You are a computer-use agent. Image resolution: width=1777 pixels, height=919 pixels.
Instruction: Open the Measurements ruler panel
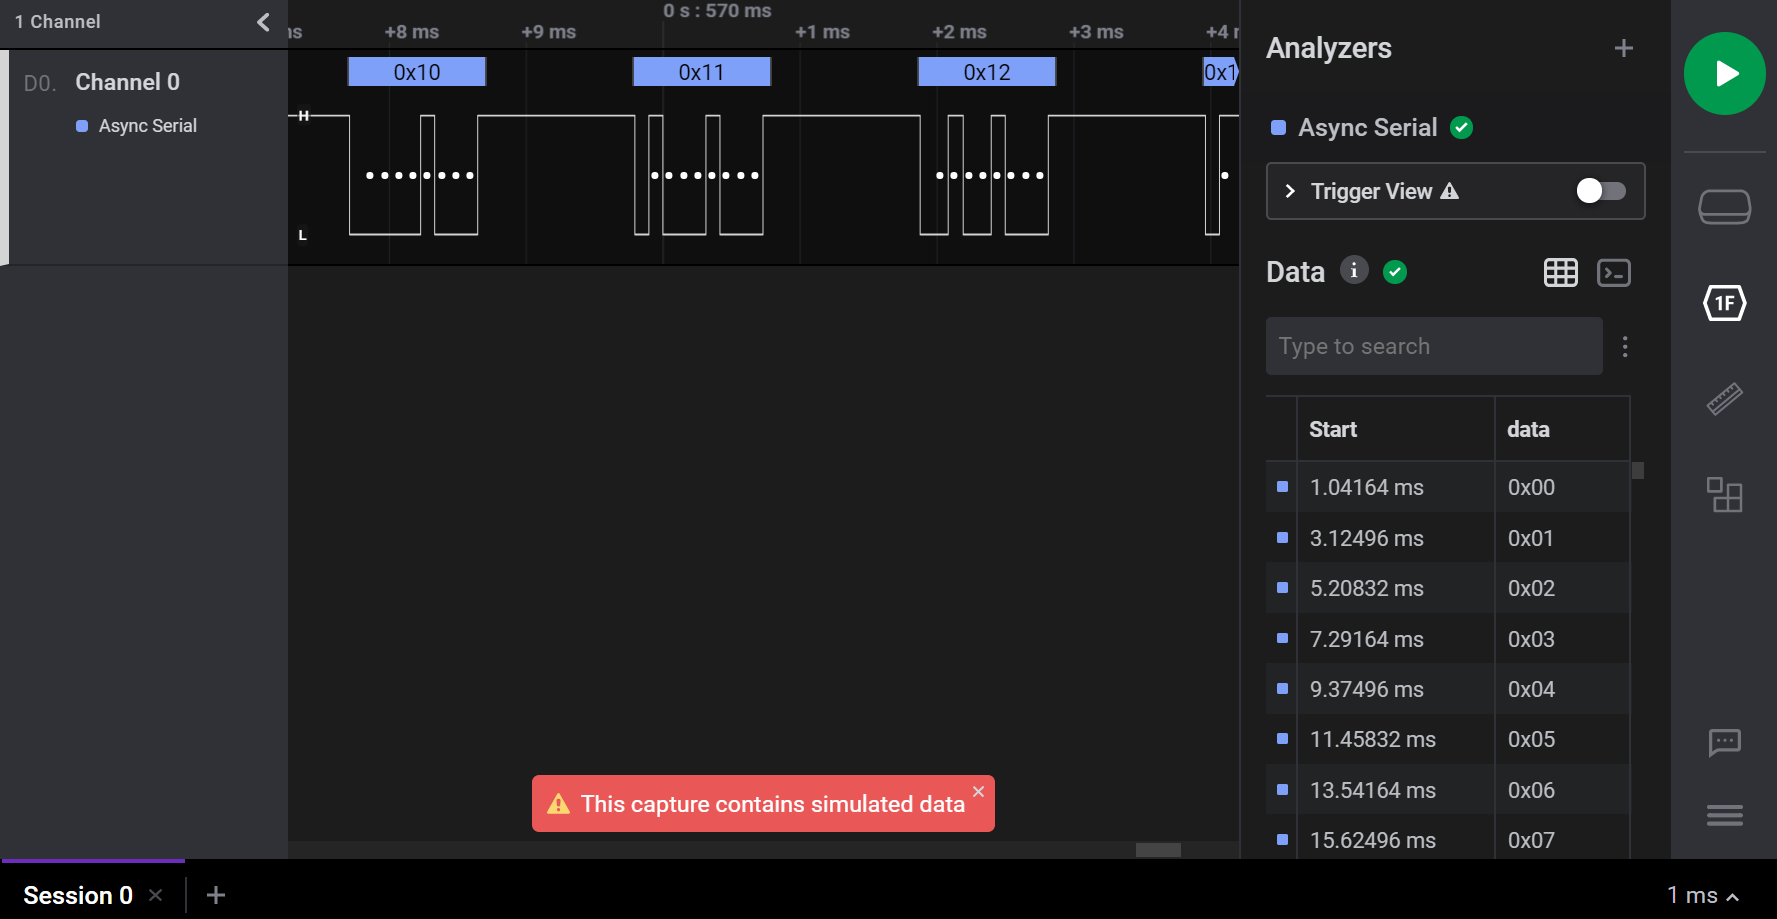pyautogui.click(x=1724, y=399)
